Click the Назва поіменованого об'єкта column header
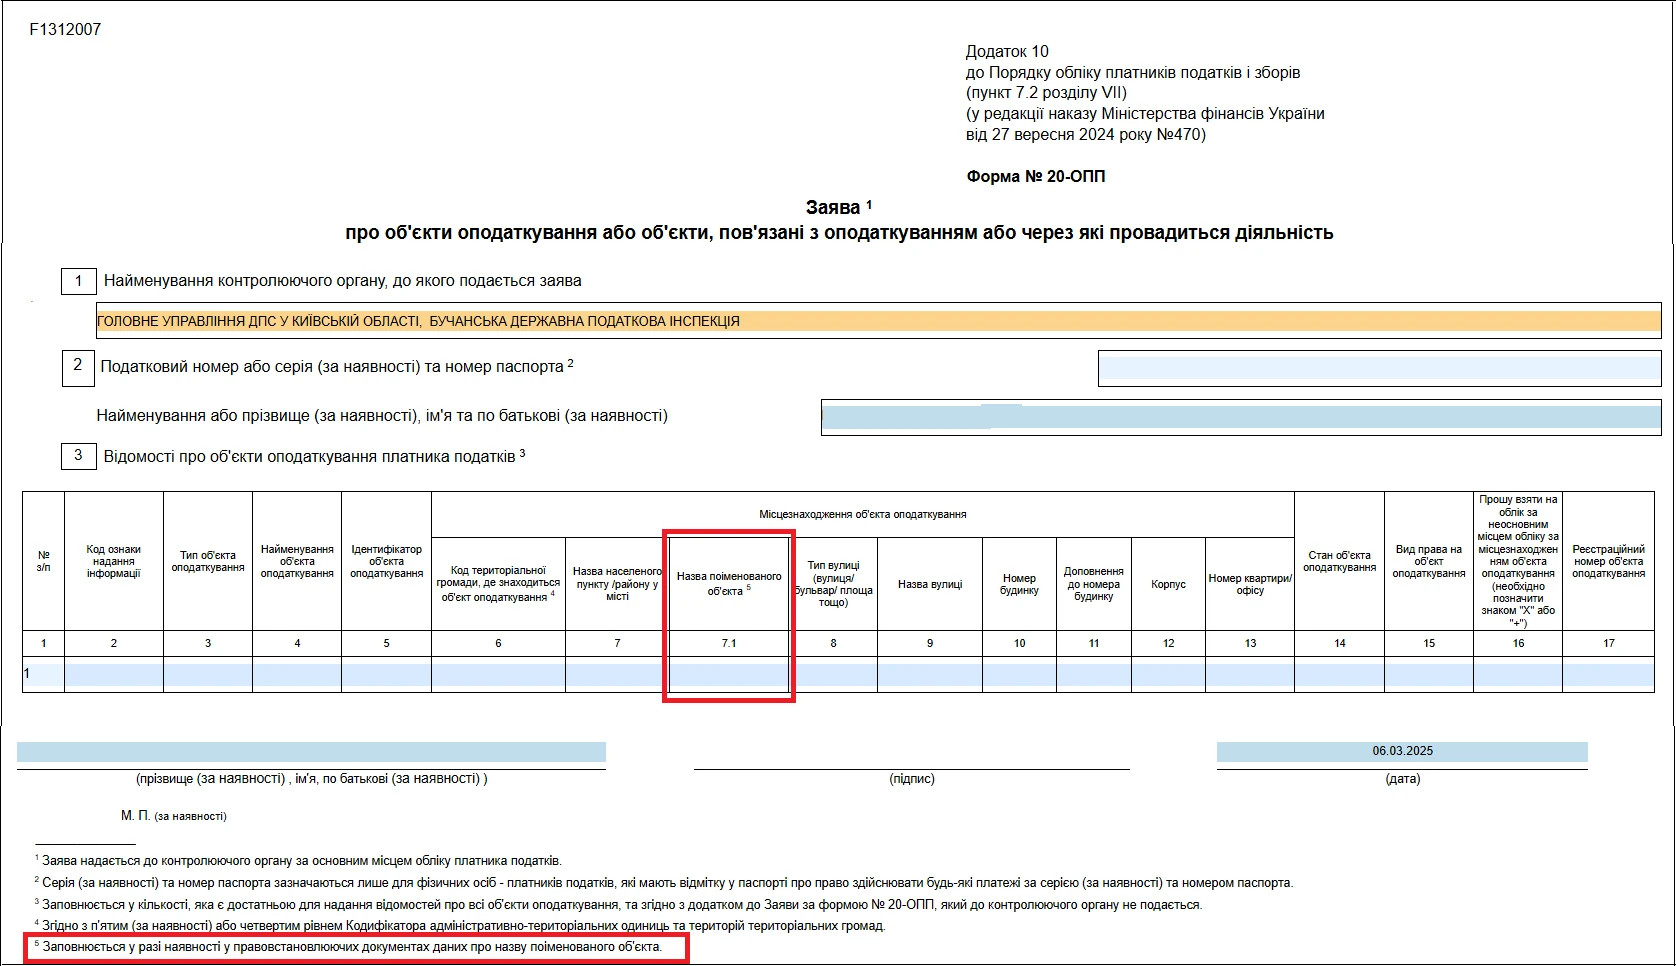Screen dimensions: 1676x966 coord(729,583)
